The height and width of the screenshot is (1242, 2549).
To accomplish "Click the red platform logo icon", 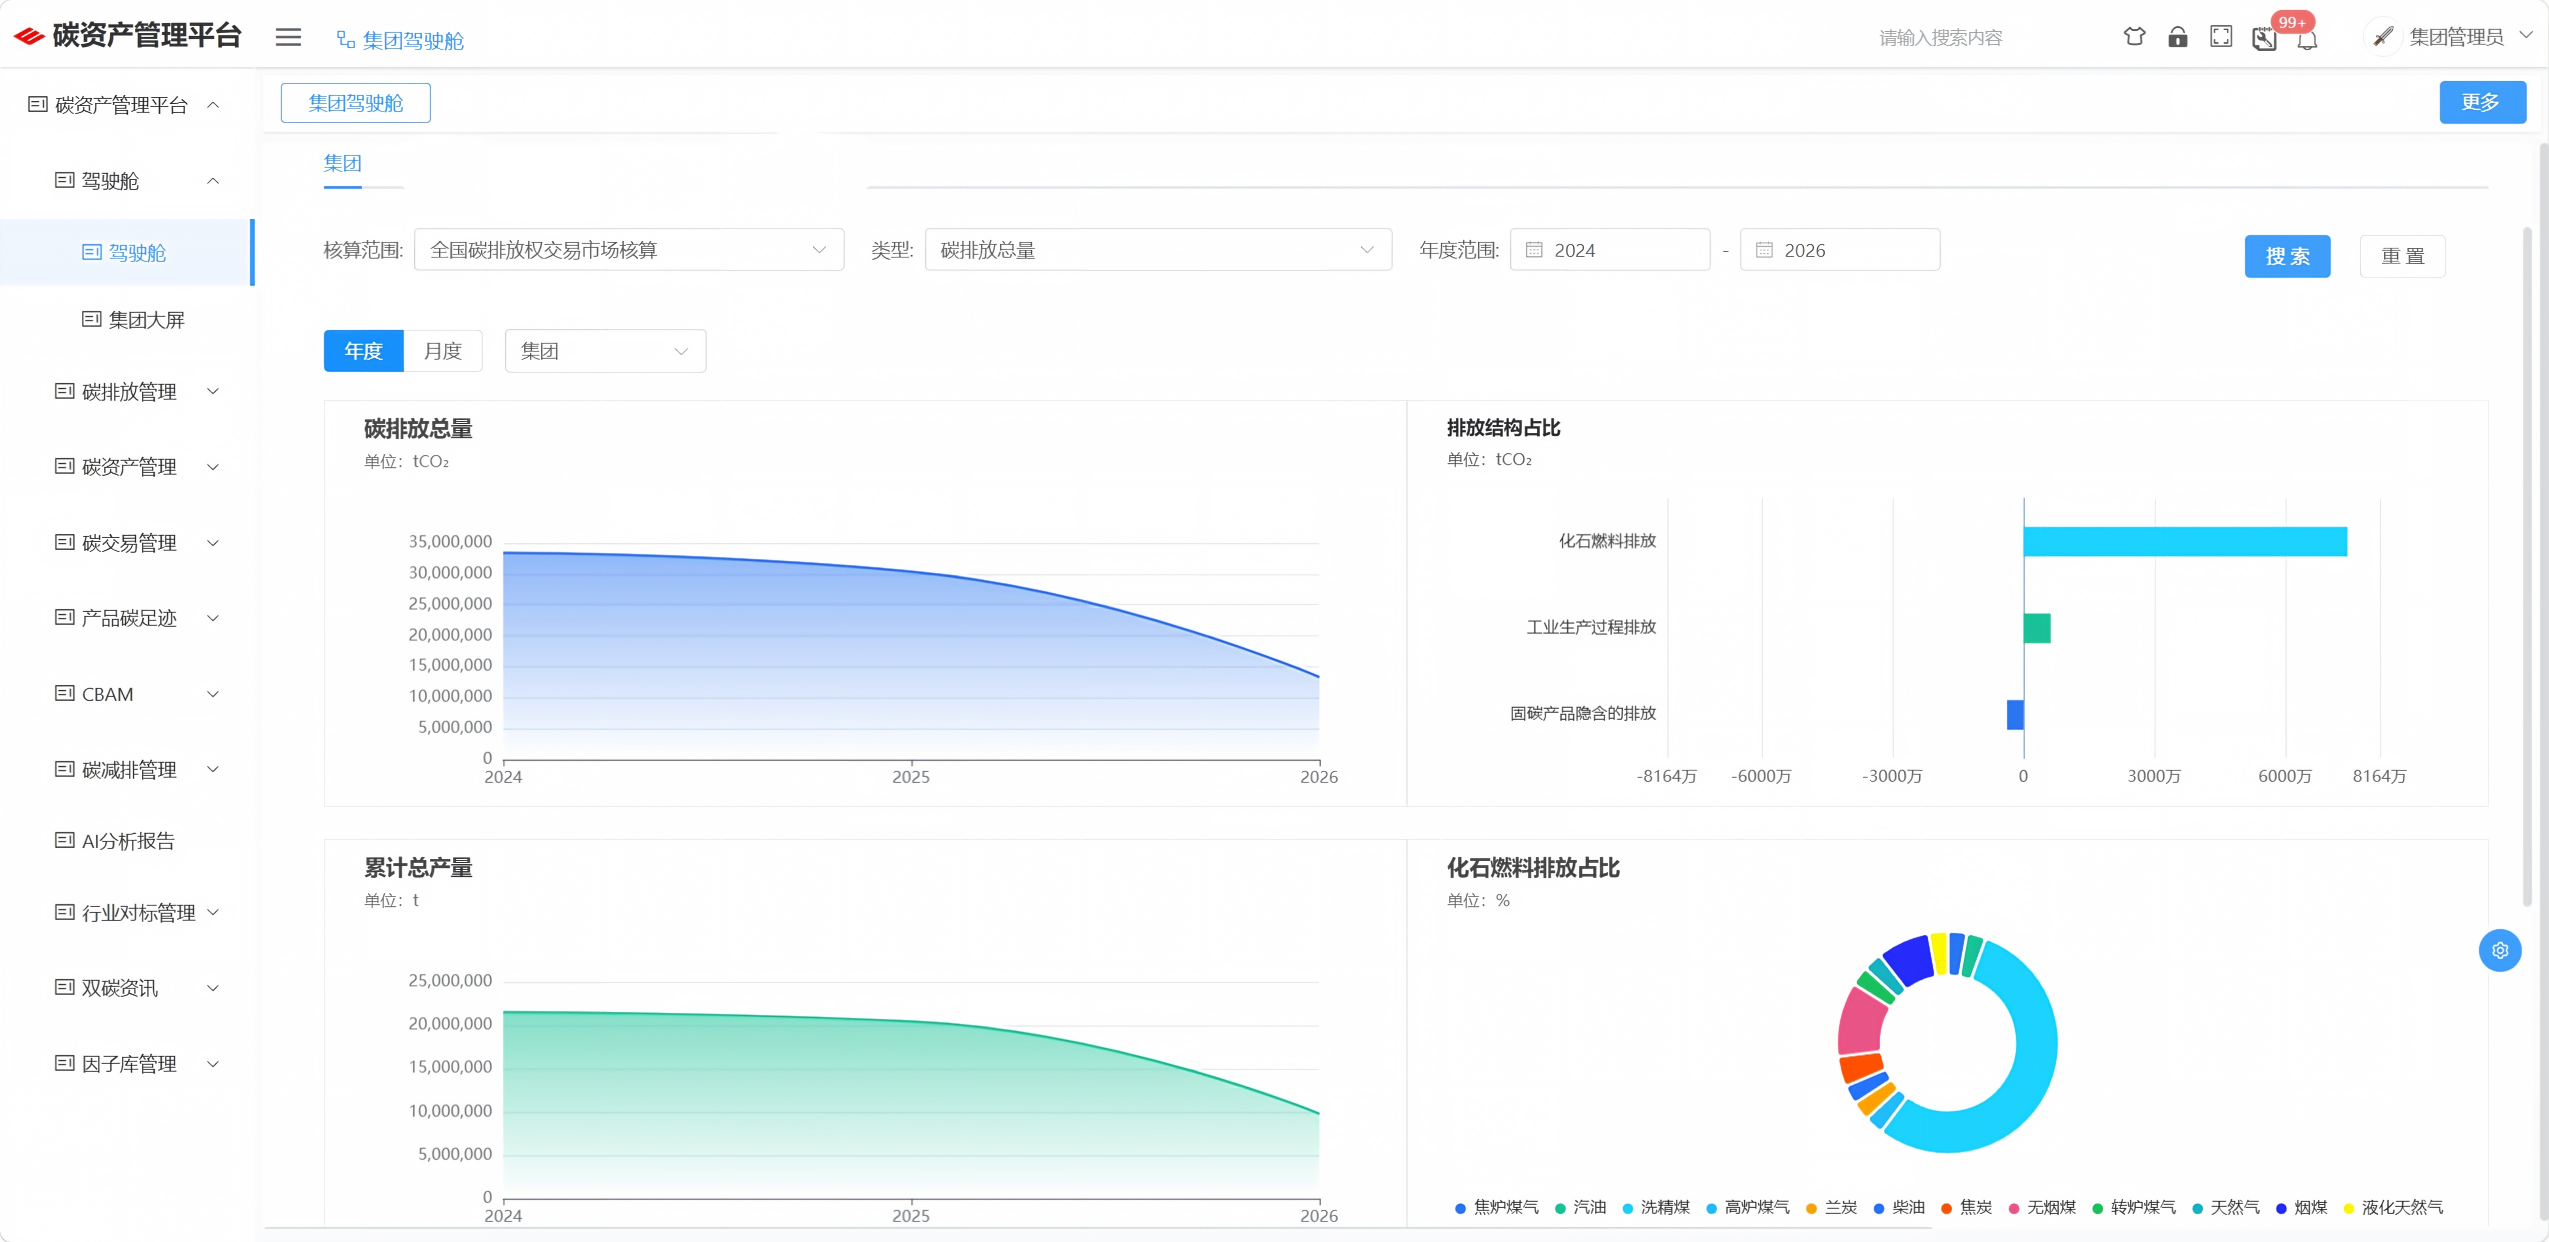I will coord(28,36).
